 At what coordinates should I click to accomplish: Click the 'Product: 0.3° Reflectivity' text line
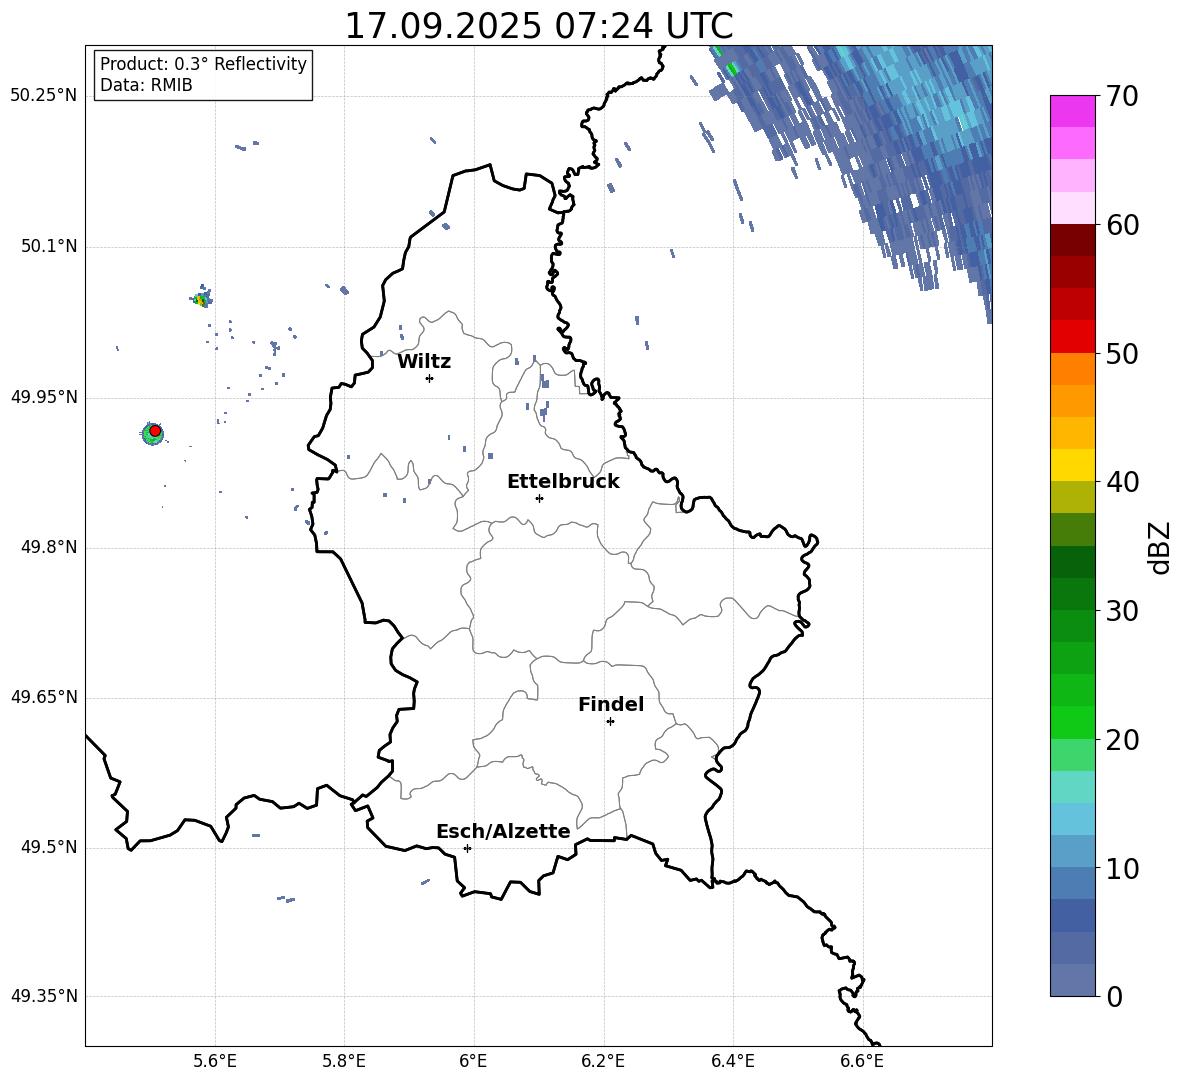coord(203,64)
